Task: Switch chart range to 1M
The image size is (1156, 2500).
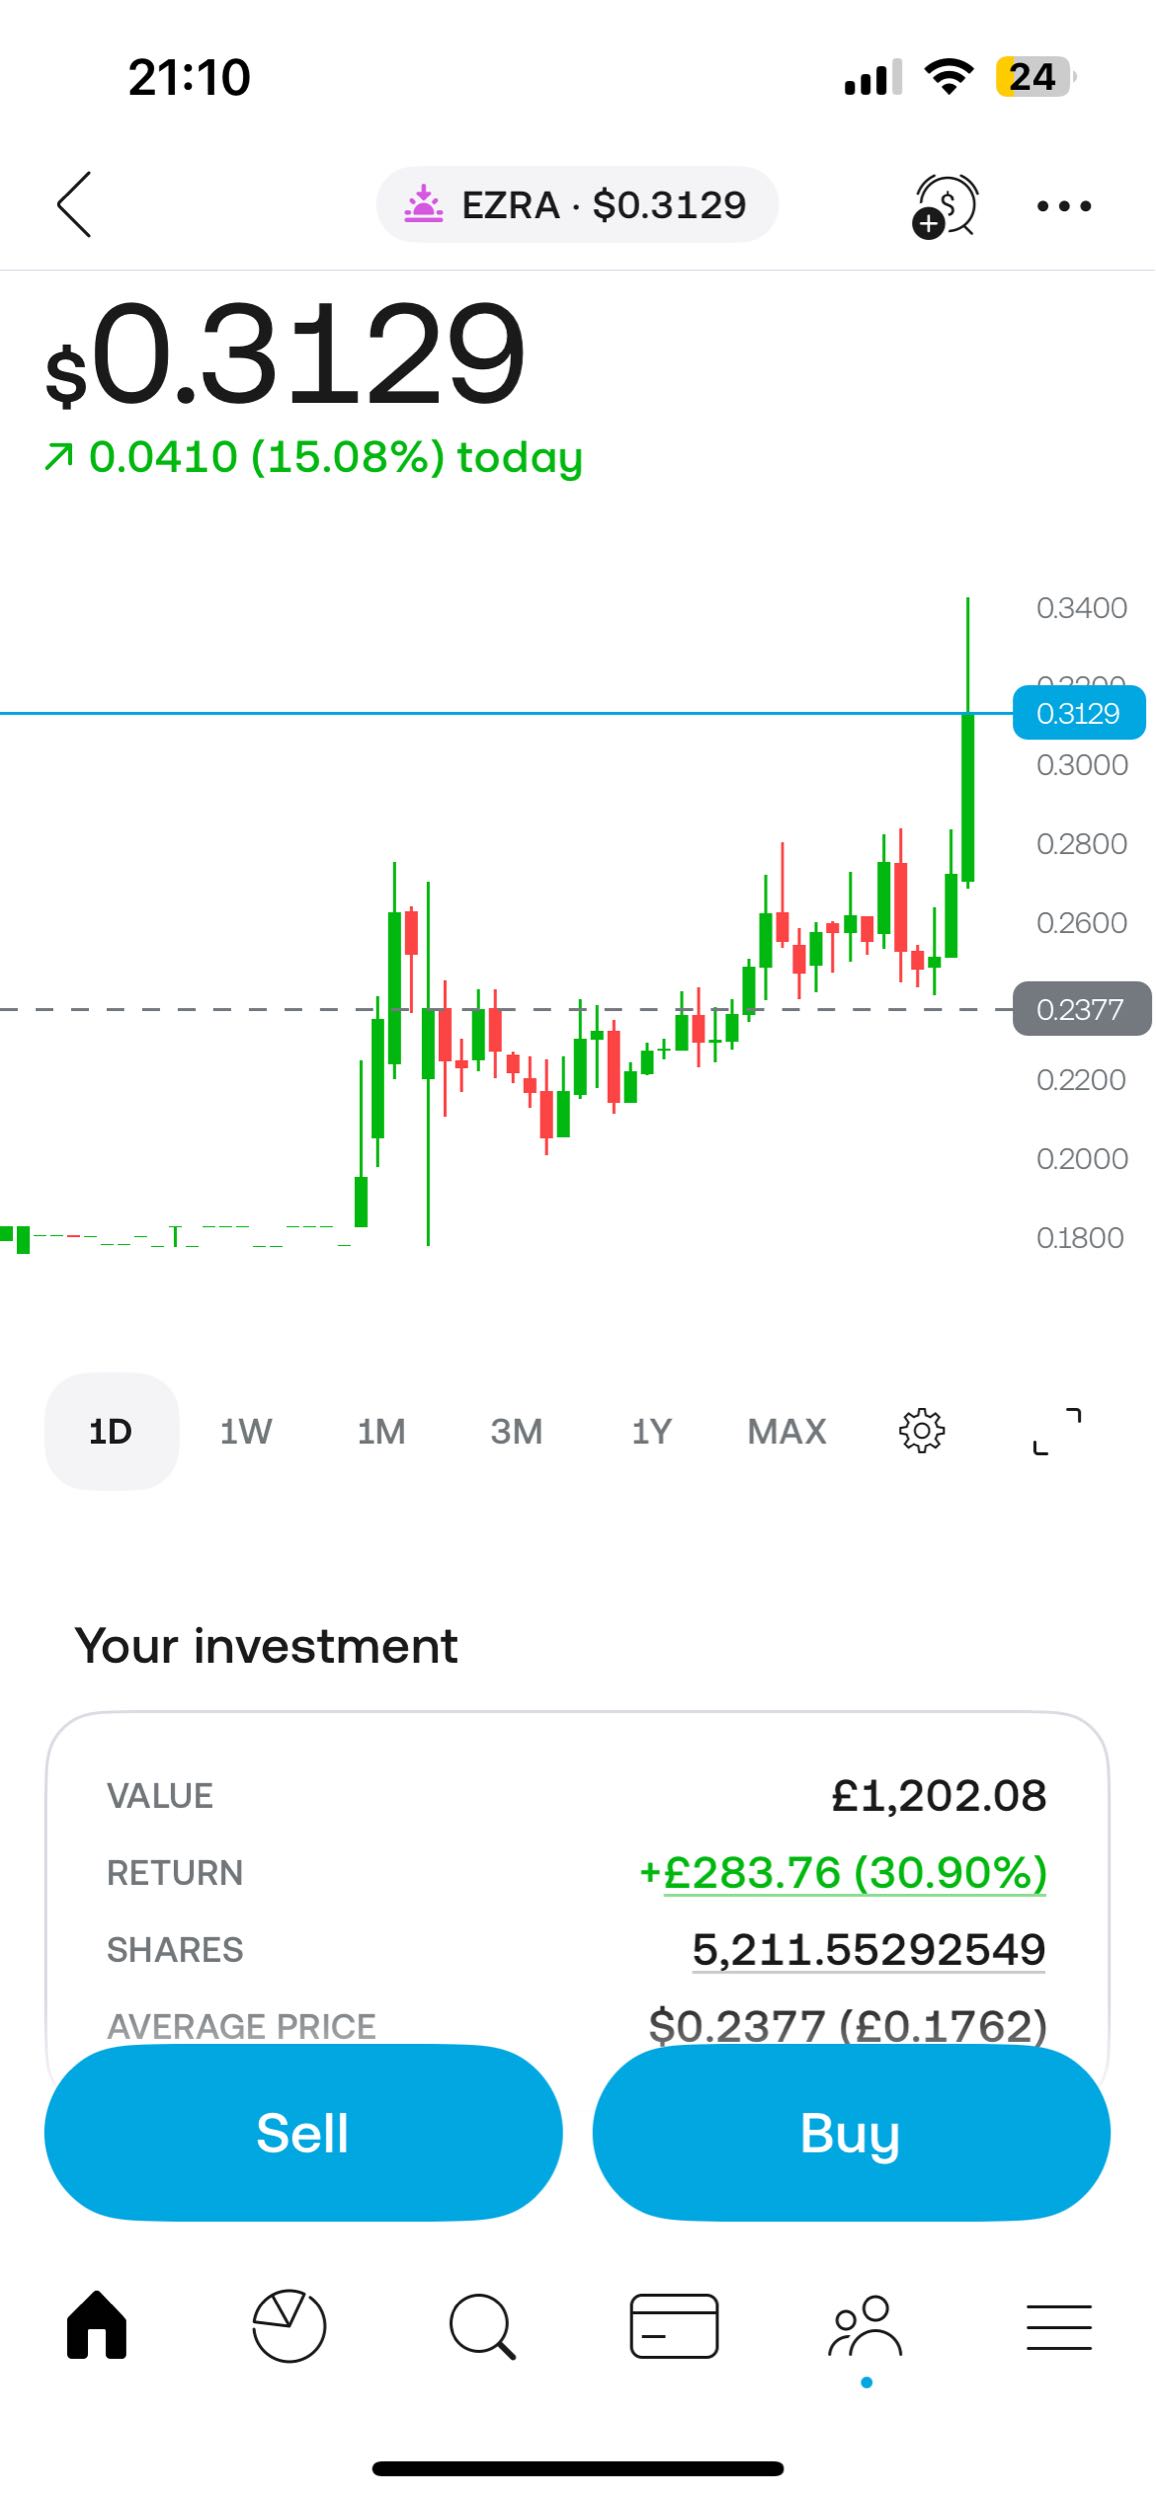Action: 382,1431
